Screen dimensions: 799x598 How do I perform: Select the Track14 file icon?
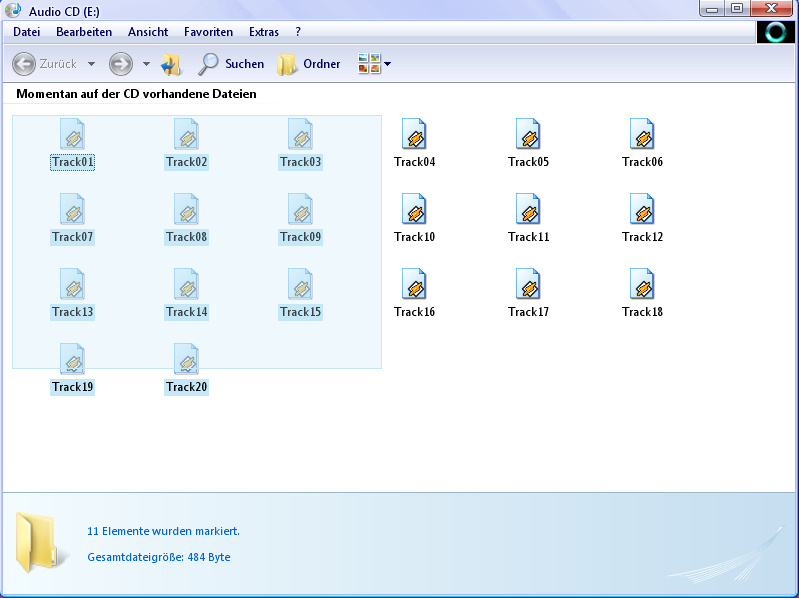click(x=187, y=283)
